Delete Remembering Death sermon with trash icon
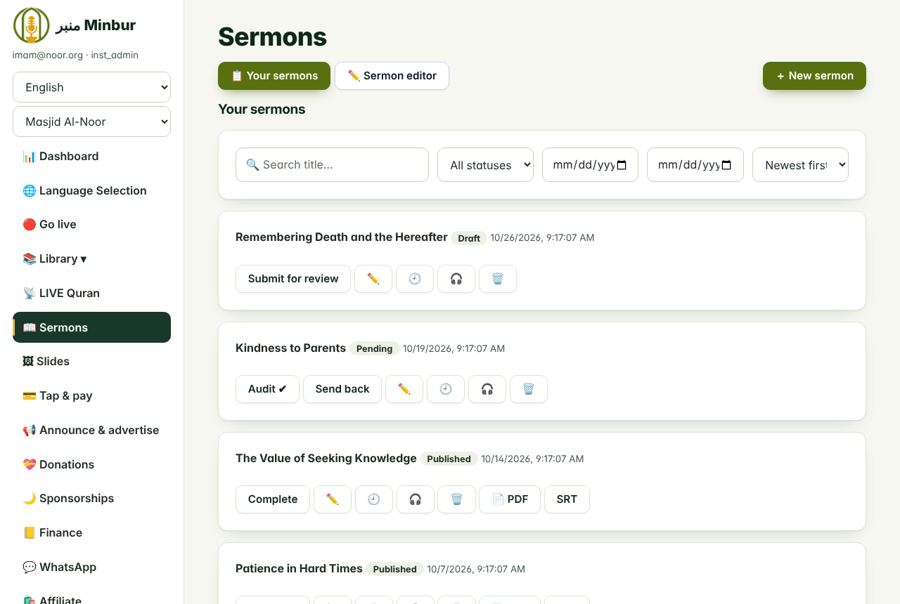Image resolution: width=900 pixels, height=604 pixels. pos(498,279)
